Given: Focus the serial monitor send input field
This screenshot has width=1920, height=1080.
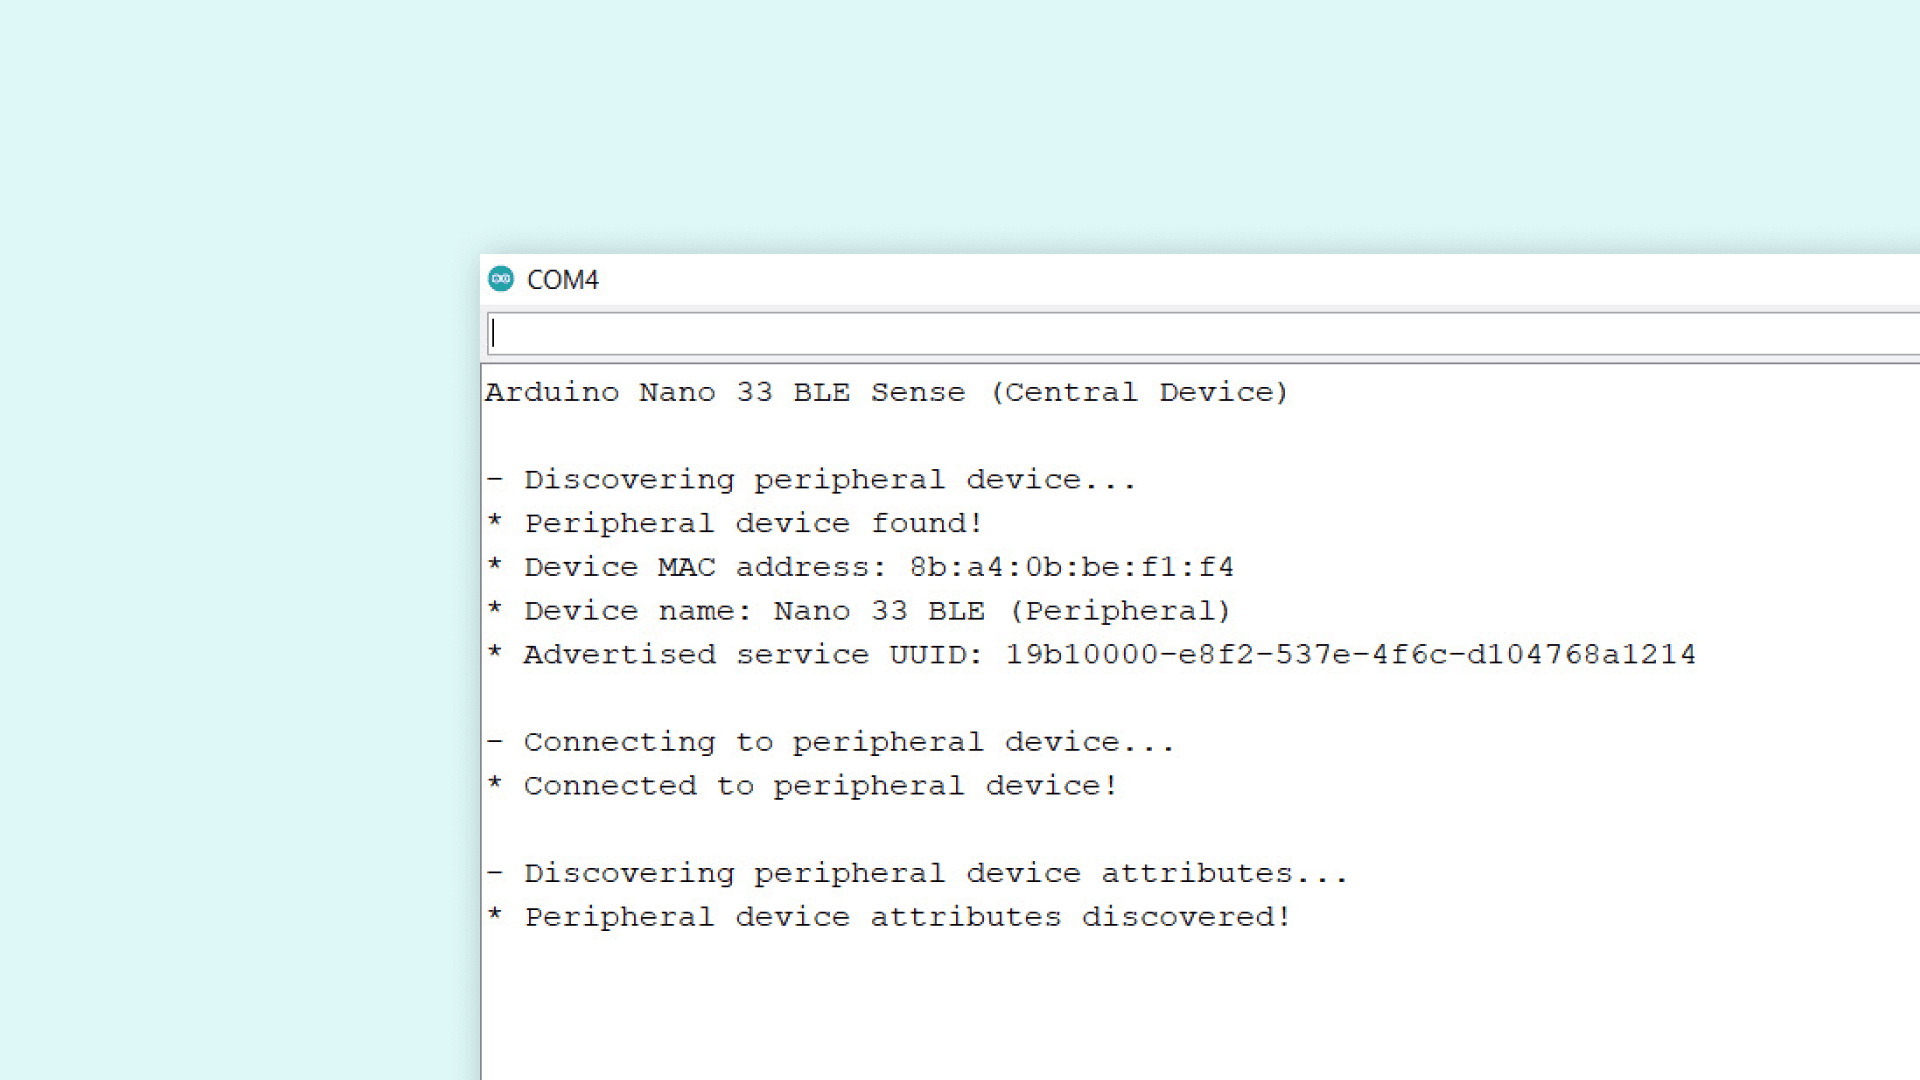Looking at the screenshot, I should click(x=1200, y=334).
